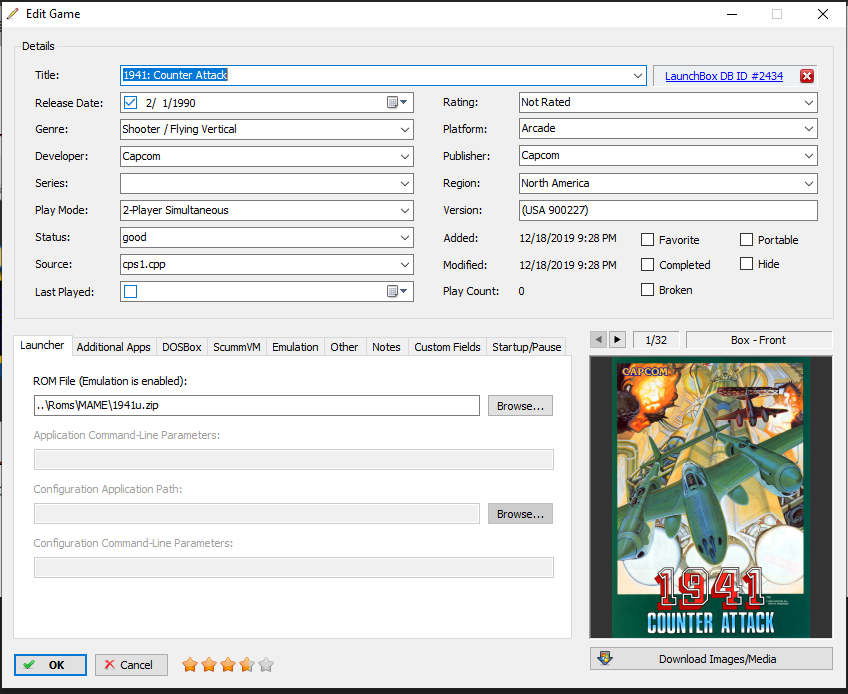Click Download Images/Media button
The width and height of the screenshot is (848, 694).
[x=711, y=659]
